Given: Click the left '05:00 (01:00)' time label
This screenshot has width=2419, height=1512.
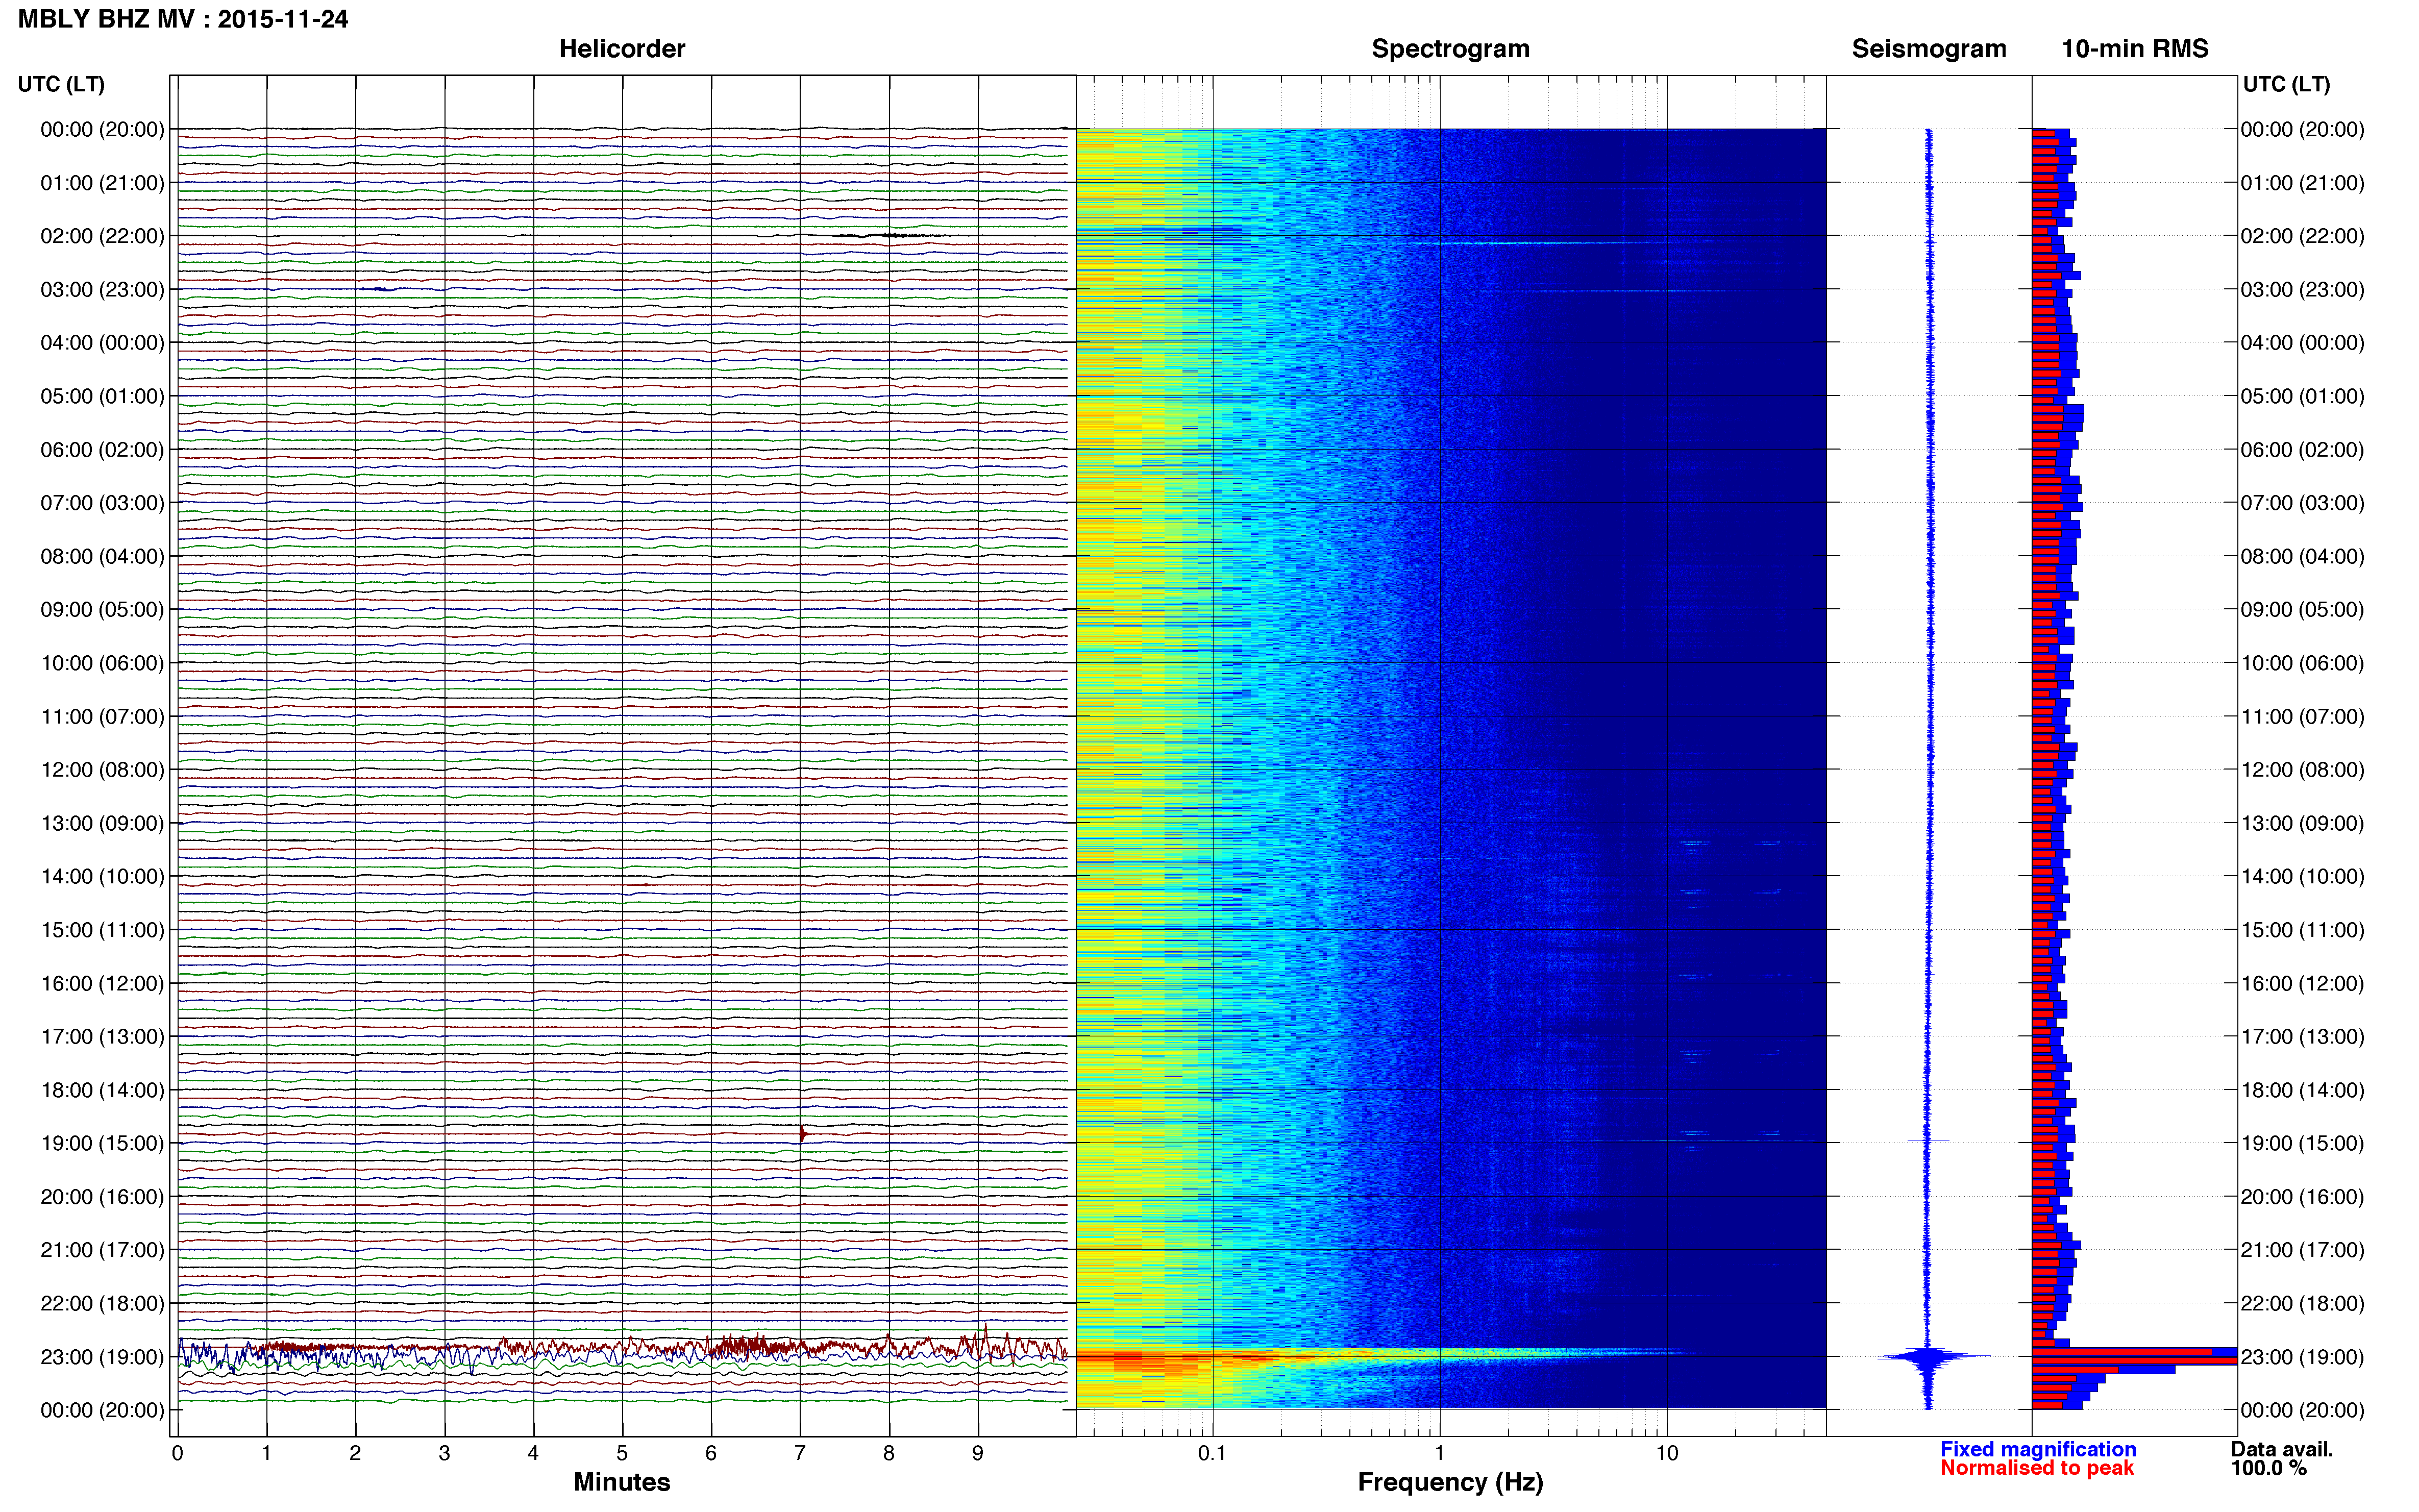Looking at the screenshot, I should [x=102, y=396].
